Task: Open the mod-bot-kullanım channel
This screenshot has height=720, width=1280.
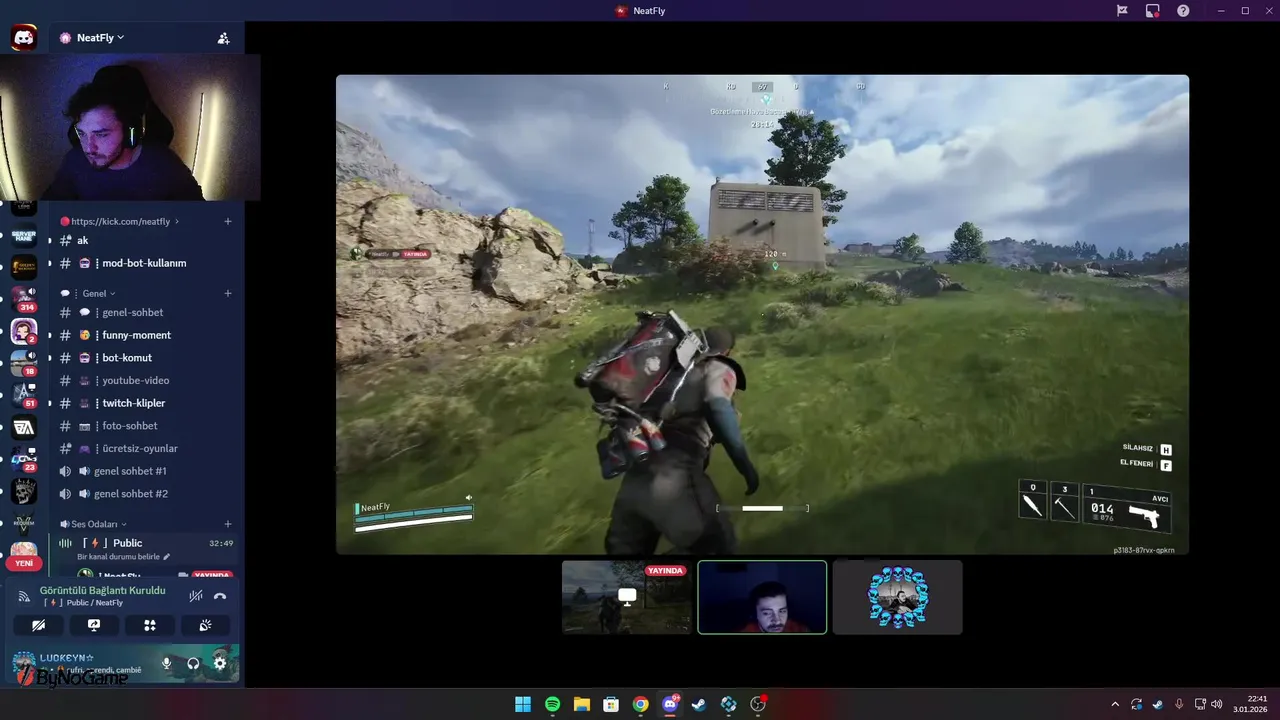Action: (x=145, y=263)
